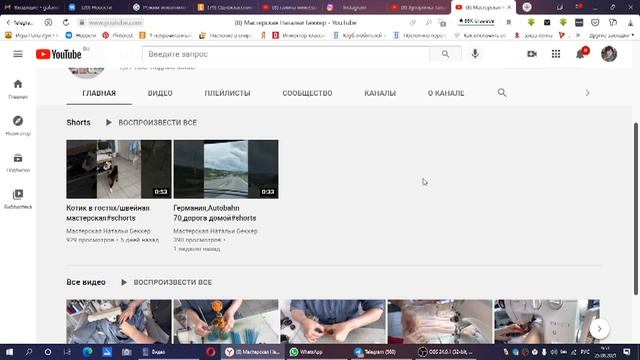Open Microsoft Edge from taskbar
This screenshot has height=360, width=640.
[87, 352]
